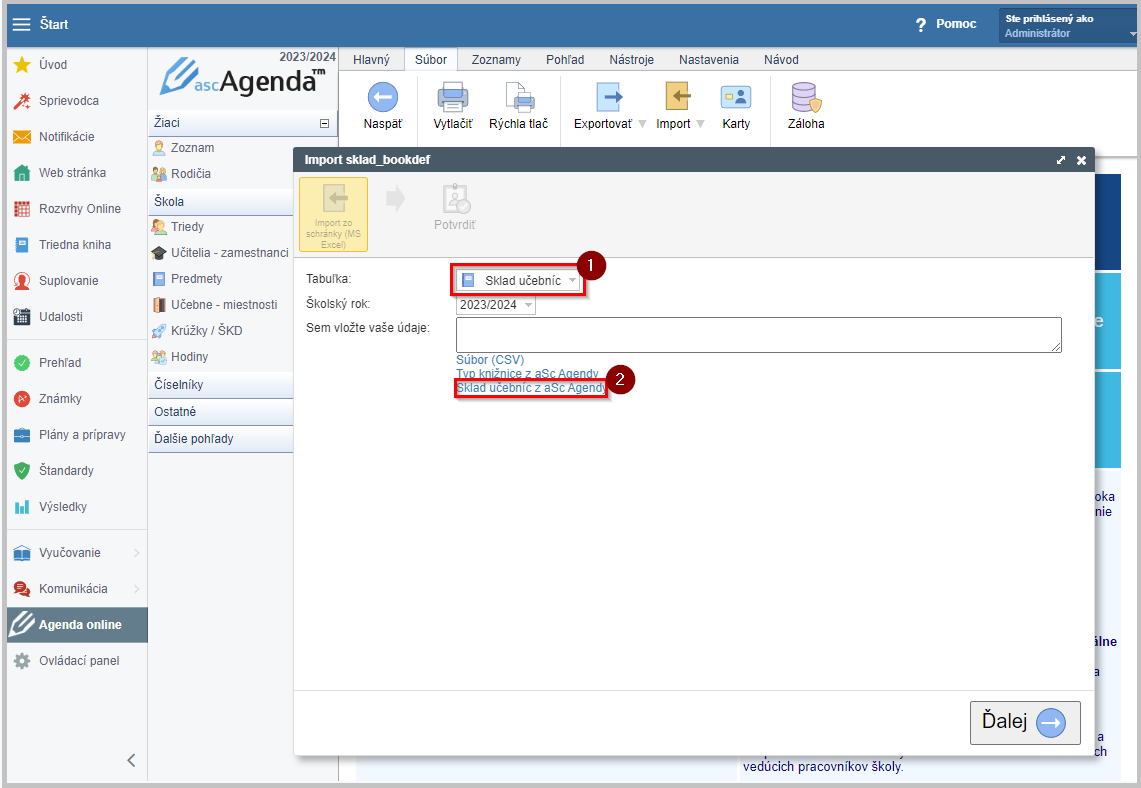Open Web stránka house icon

[x=22, y=173]
